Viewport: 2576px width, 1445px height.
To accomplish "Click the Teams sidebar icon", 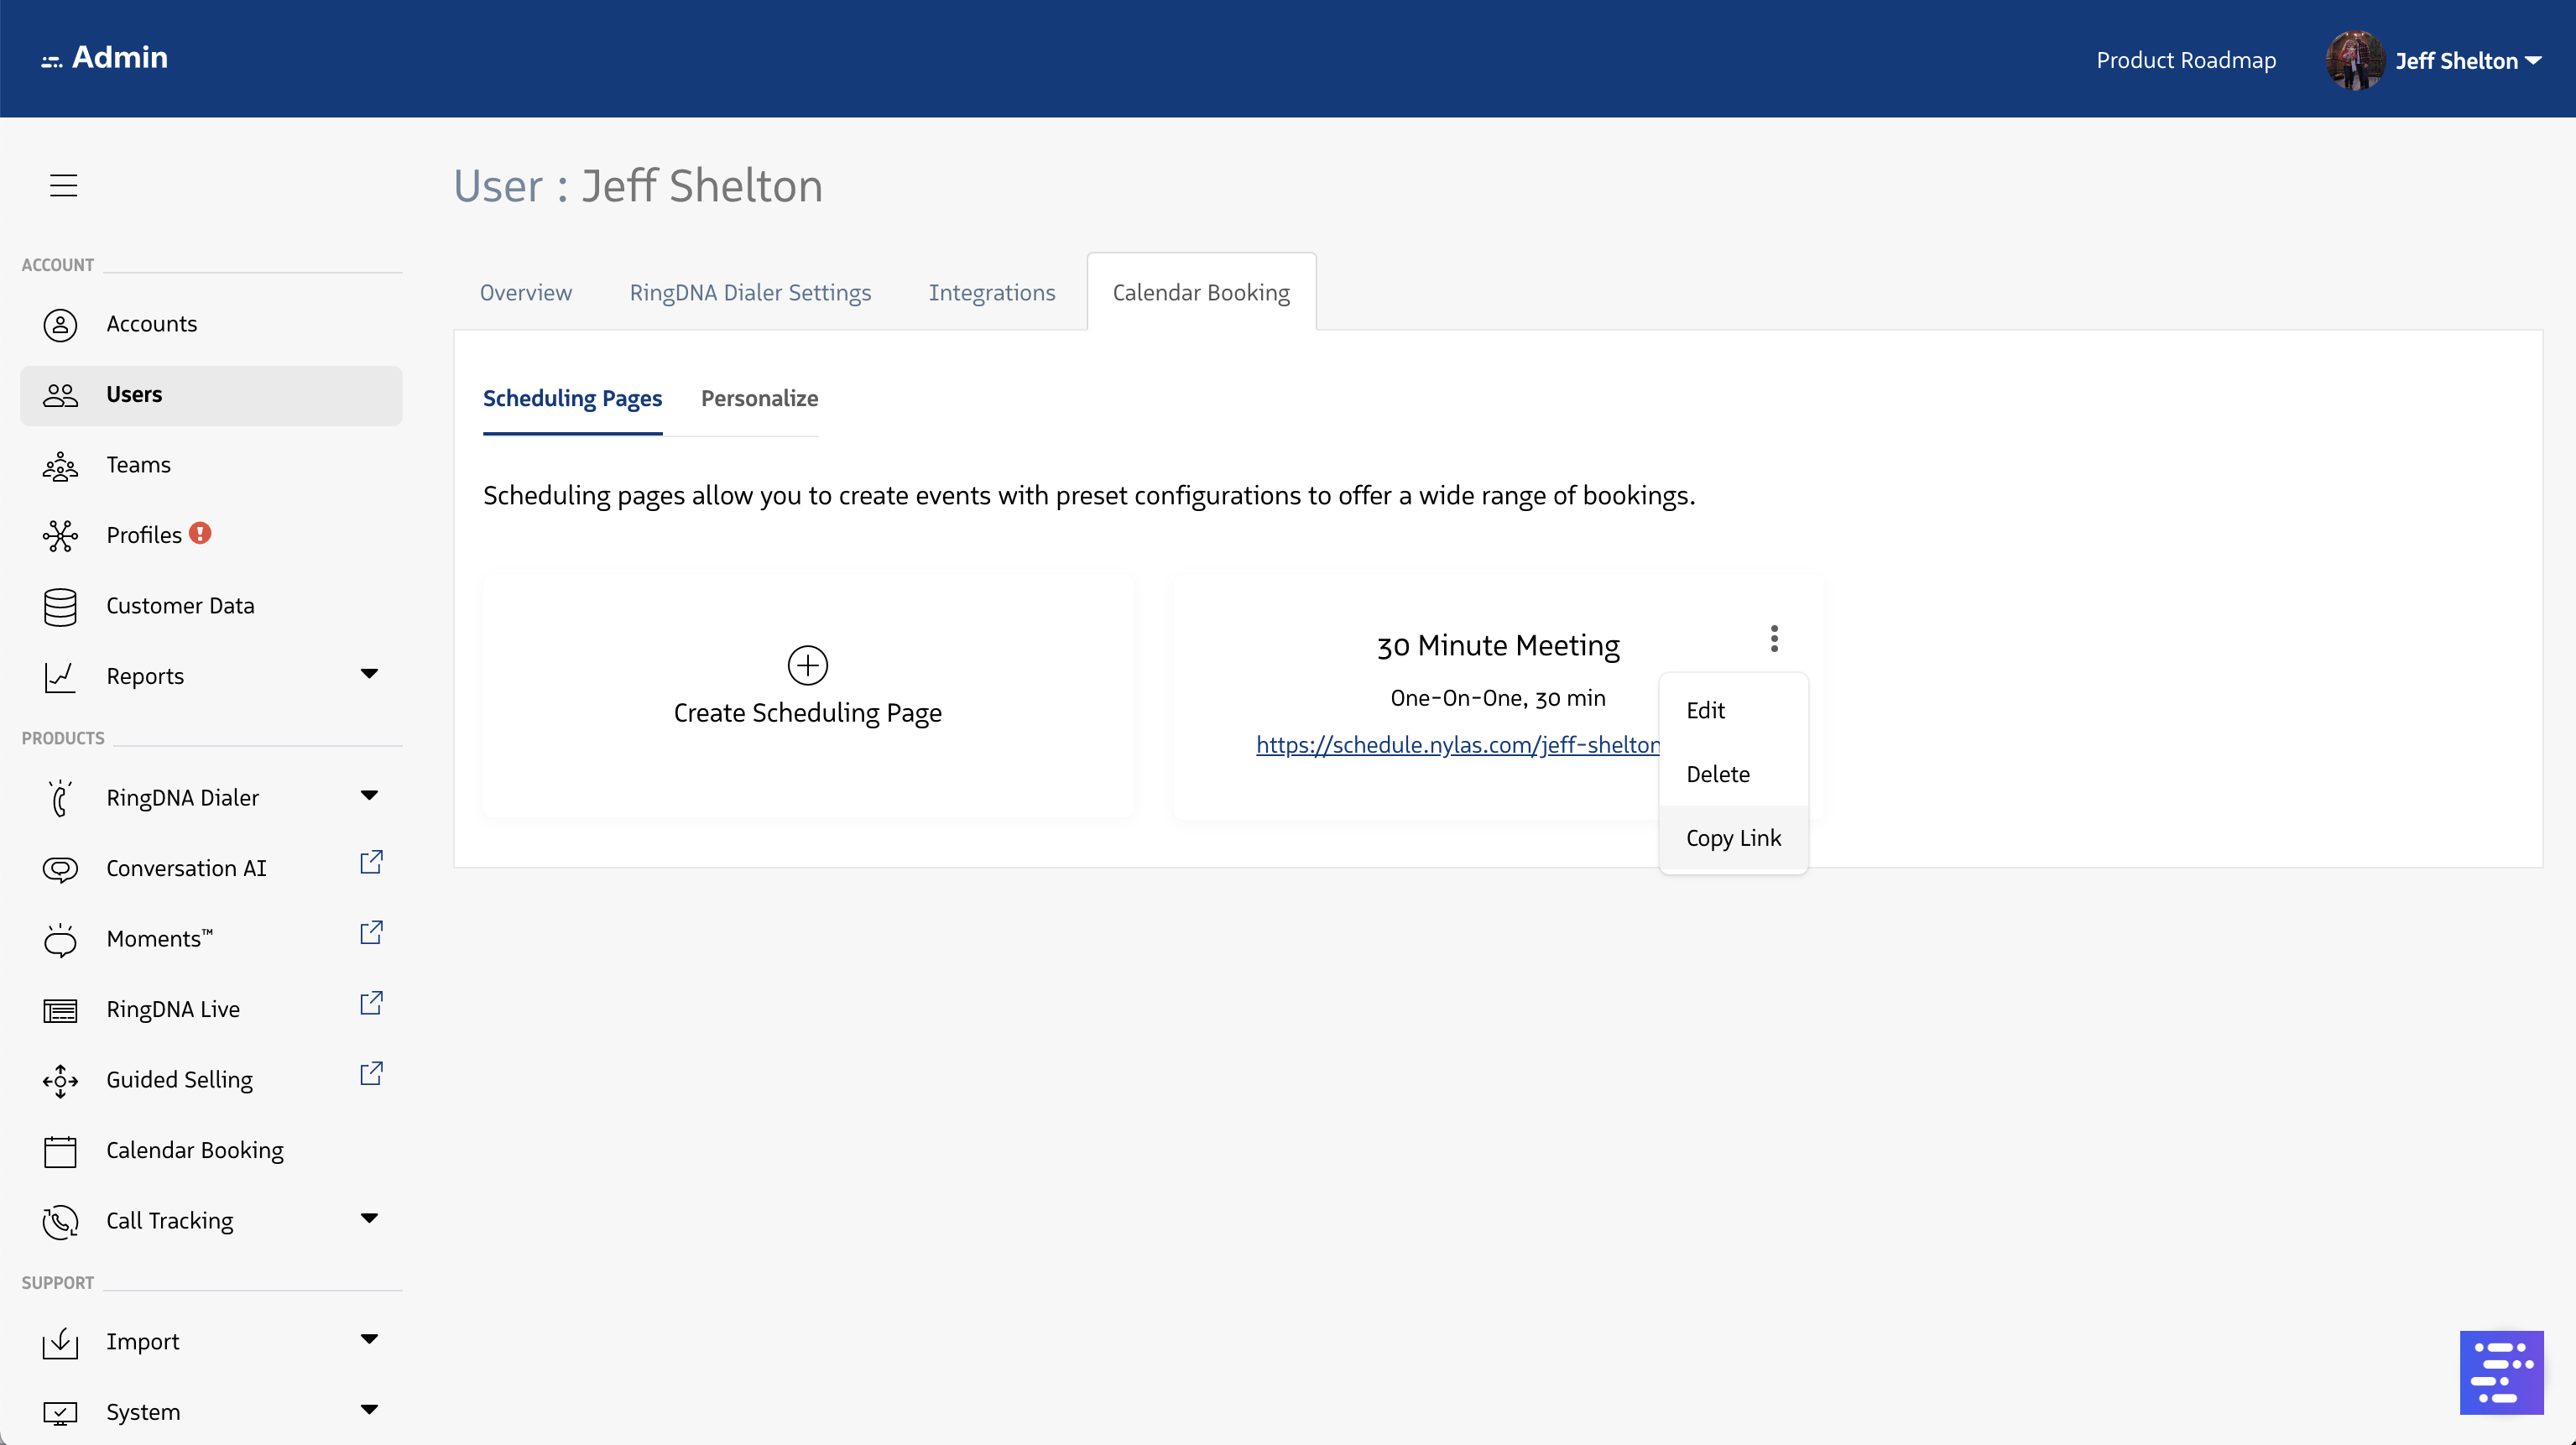I will tap(60, 466).
